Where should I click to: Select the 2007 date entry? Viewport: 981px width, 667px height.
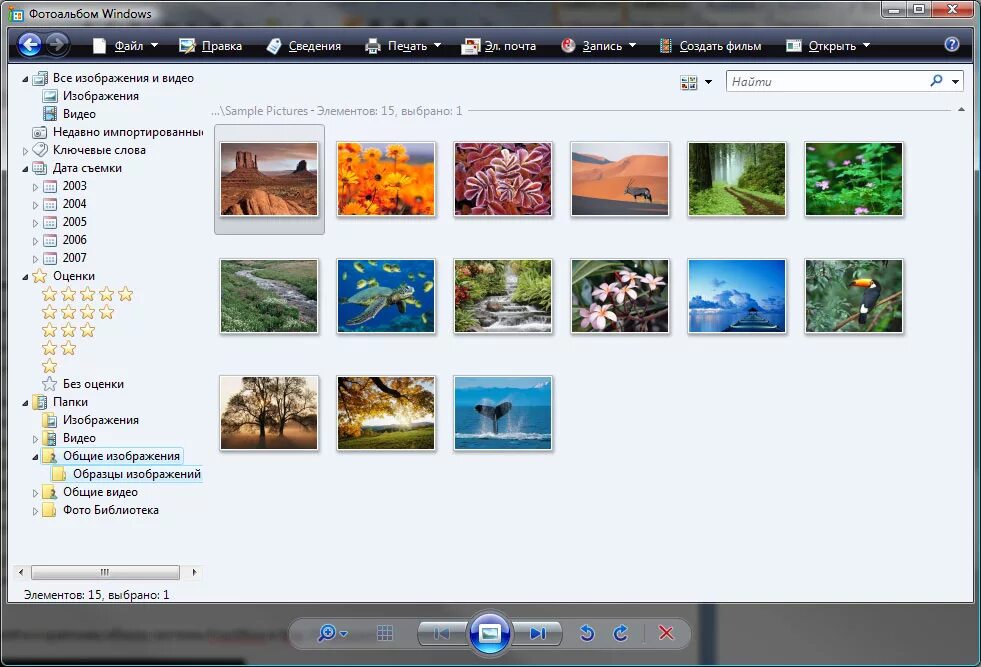point(74,258)
